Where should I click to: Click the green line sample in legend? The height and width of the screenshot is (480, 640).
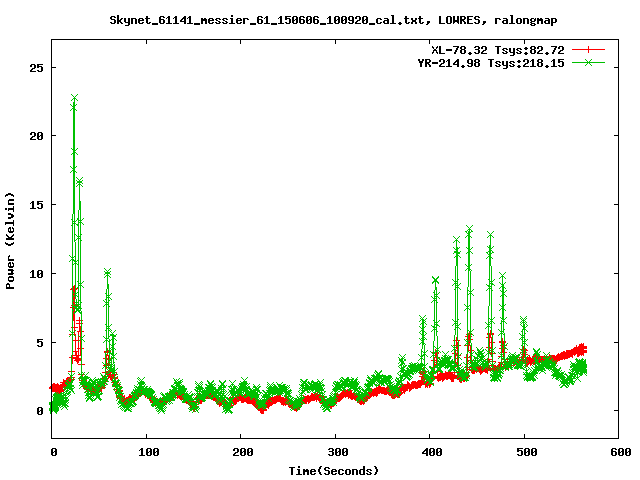tap(590, 62)
